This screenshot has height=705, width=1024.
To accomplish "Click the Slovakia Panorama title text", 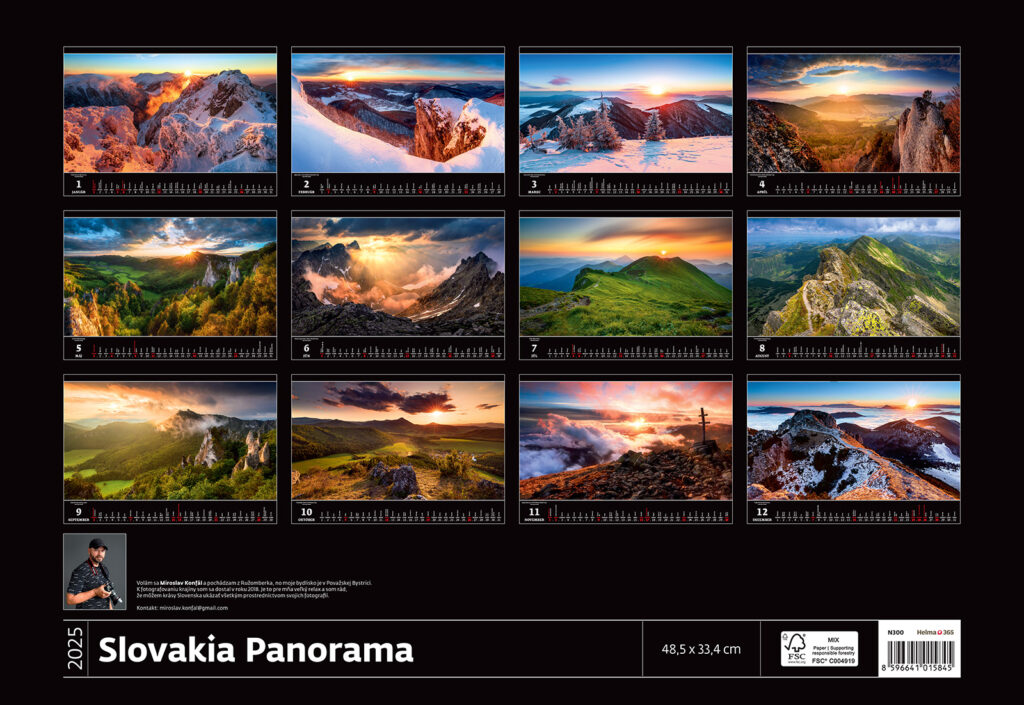I will (x=255, y=650).
